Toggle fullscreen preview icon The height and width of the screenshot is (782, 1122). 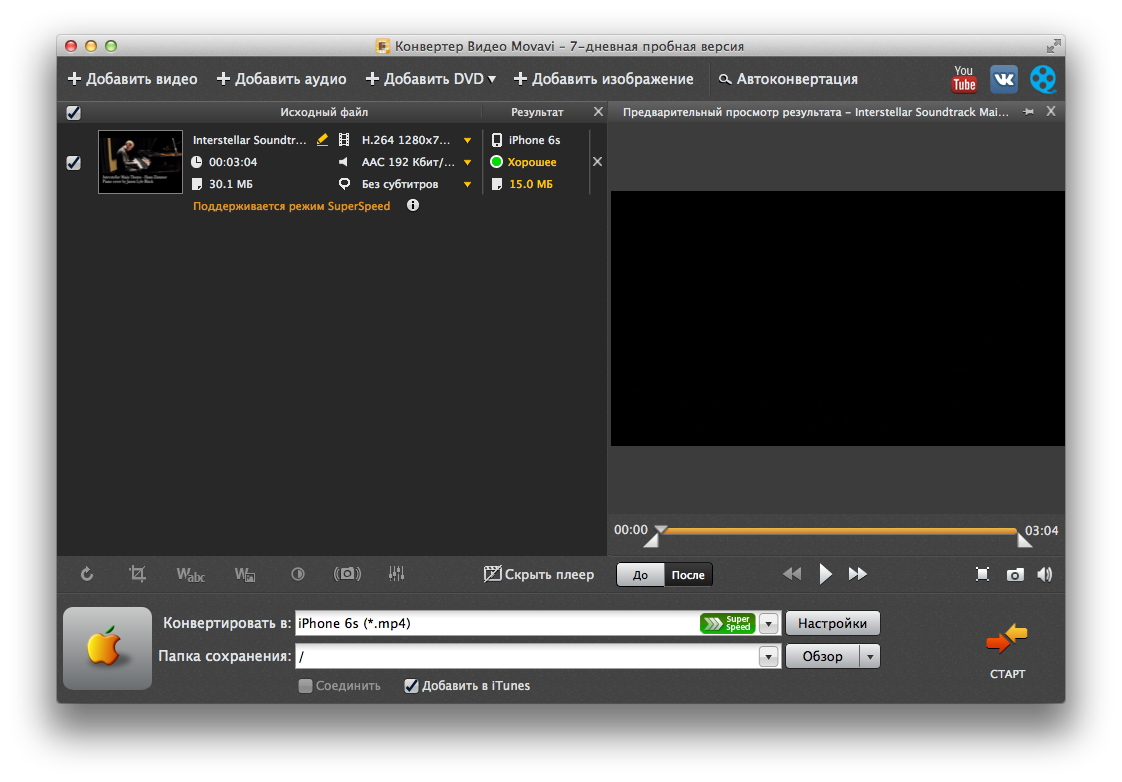click(982, 575)
